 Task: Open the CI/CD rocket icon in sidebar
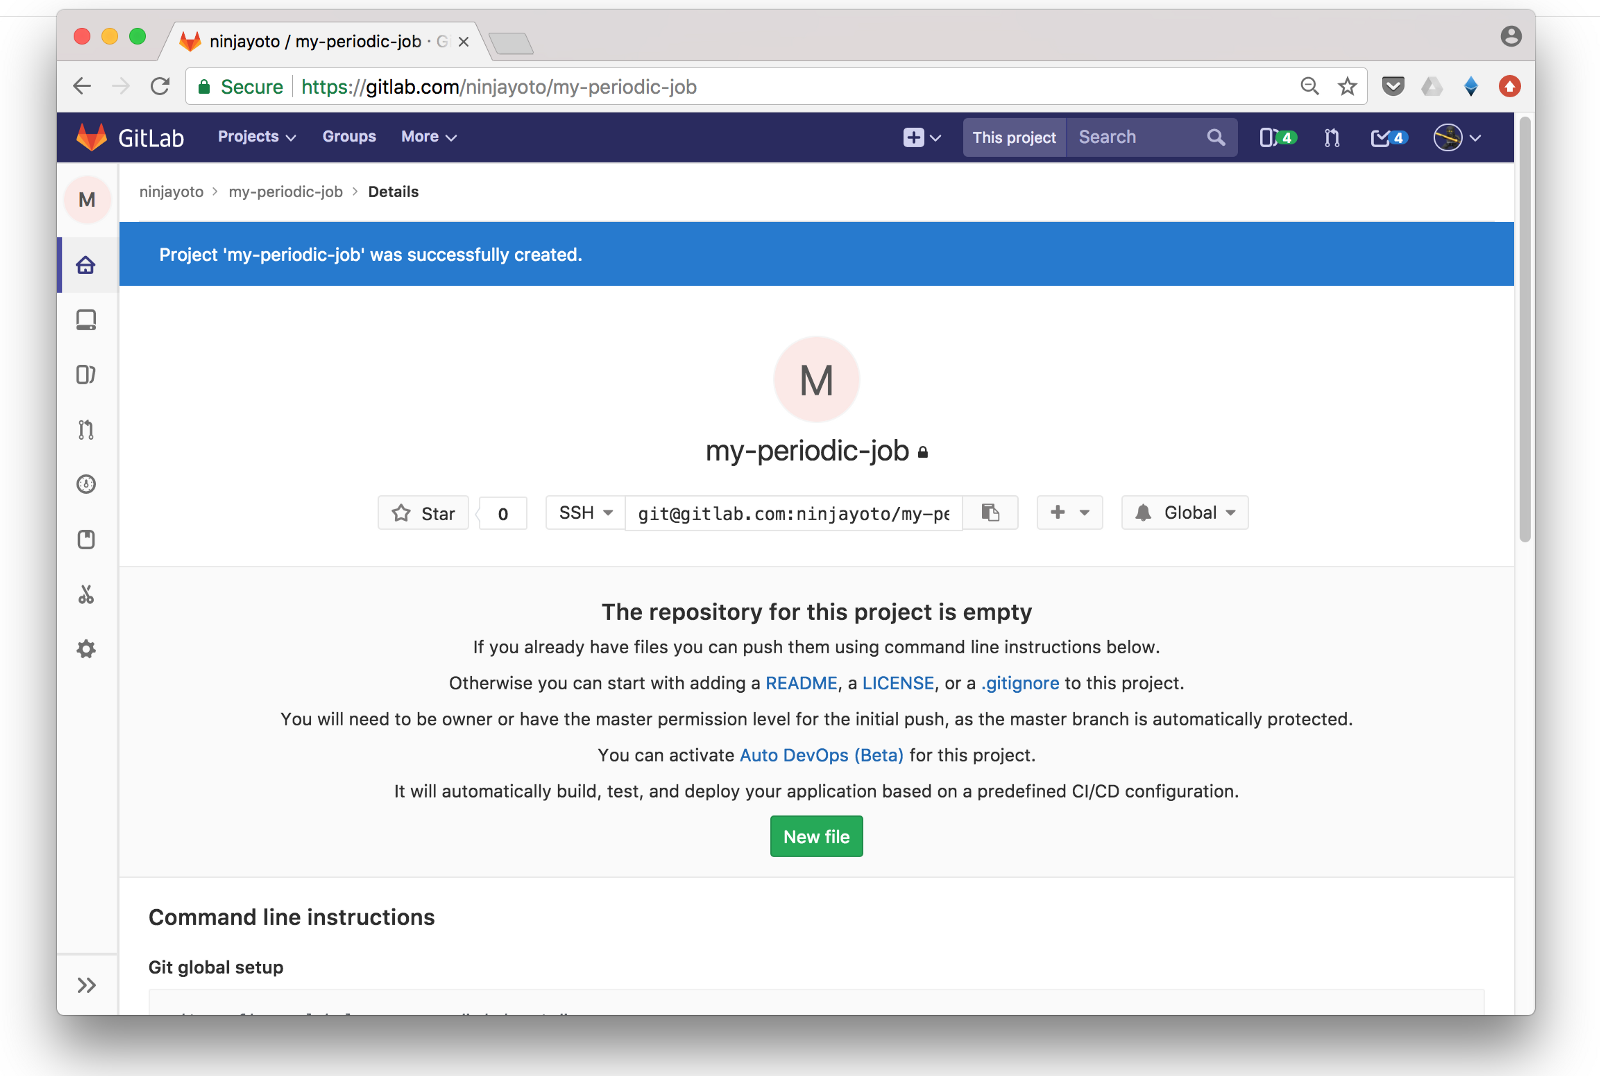click(x=86, y=484)
